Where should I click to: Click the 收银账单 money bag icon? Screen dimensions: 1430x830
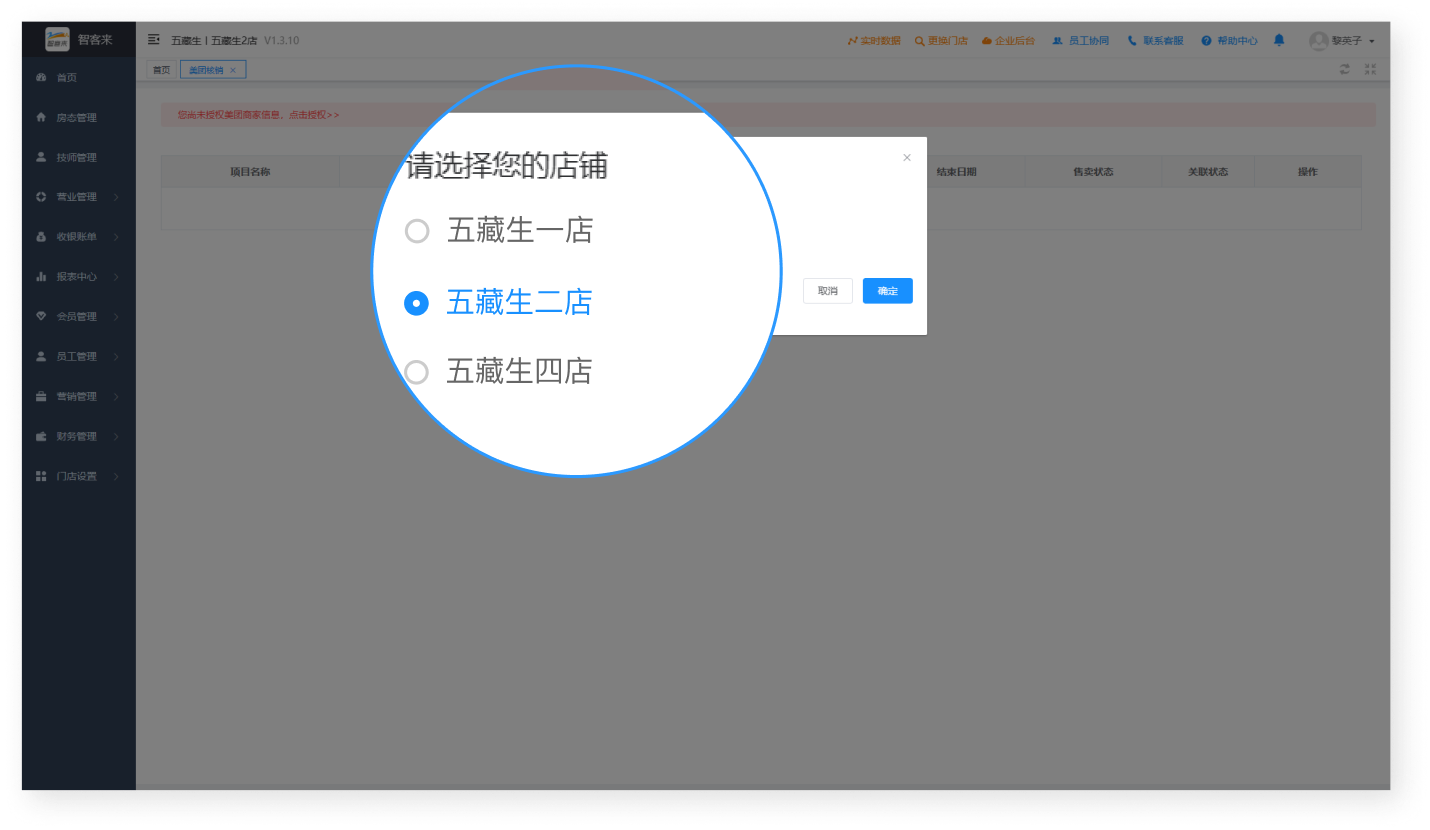coord(41,237)
